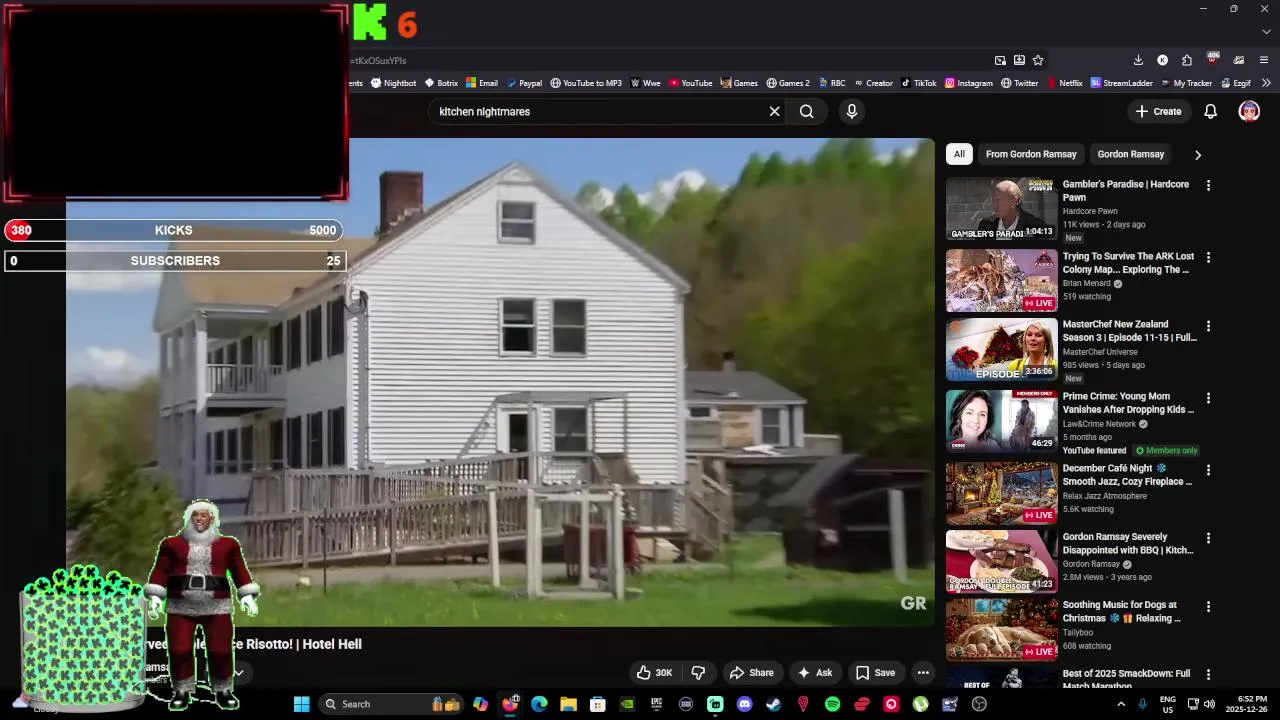
Task: Select Gordon Ramsay filter chip
Action: click(1130, 154)
